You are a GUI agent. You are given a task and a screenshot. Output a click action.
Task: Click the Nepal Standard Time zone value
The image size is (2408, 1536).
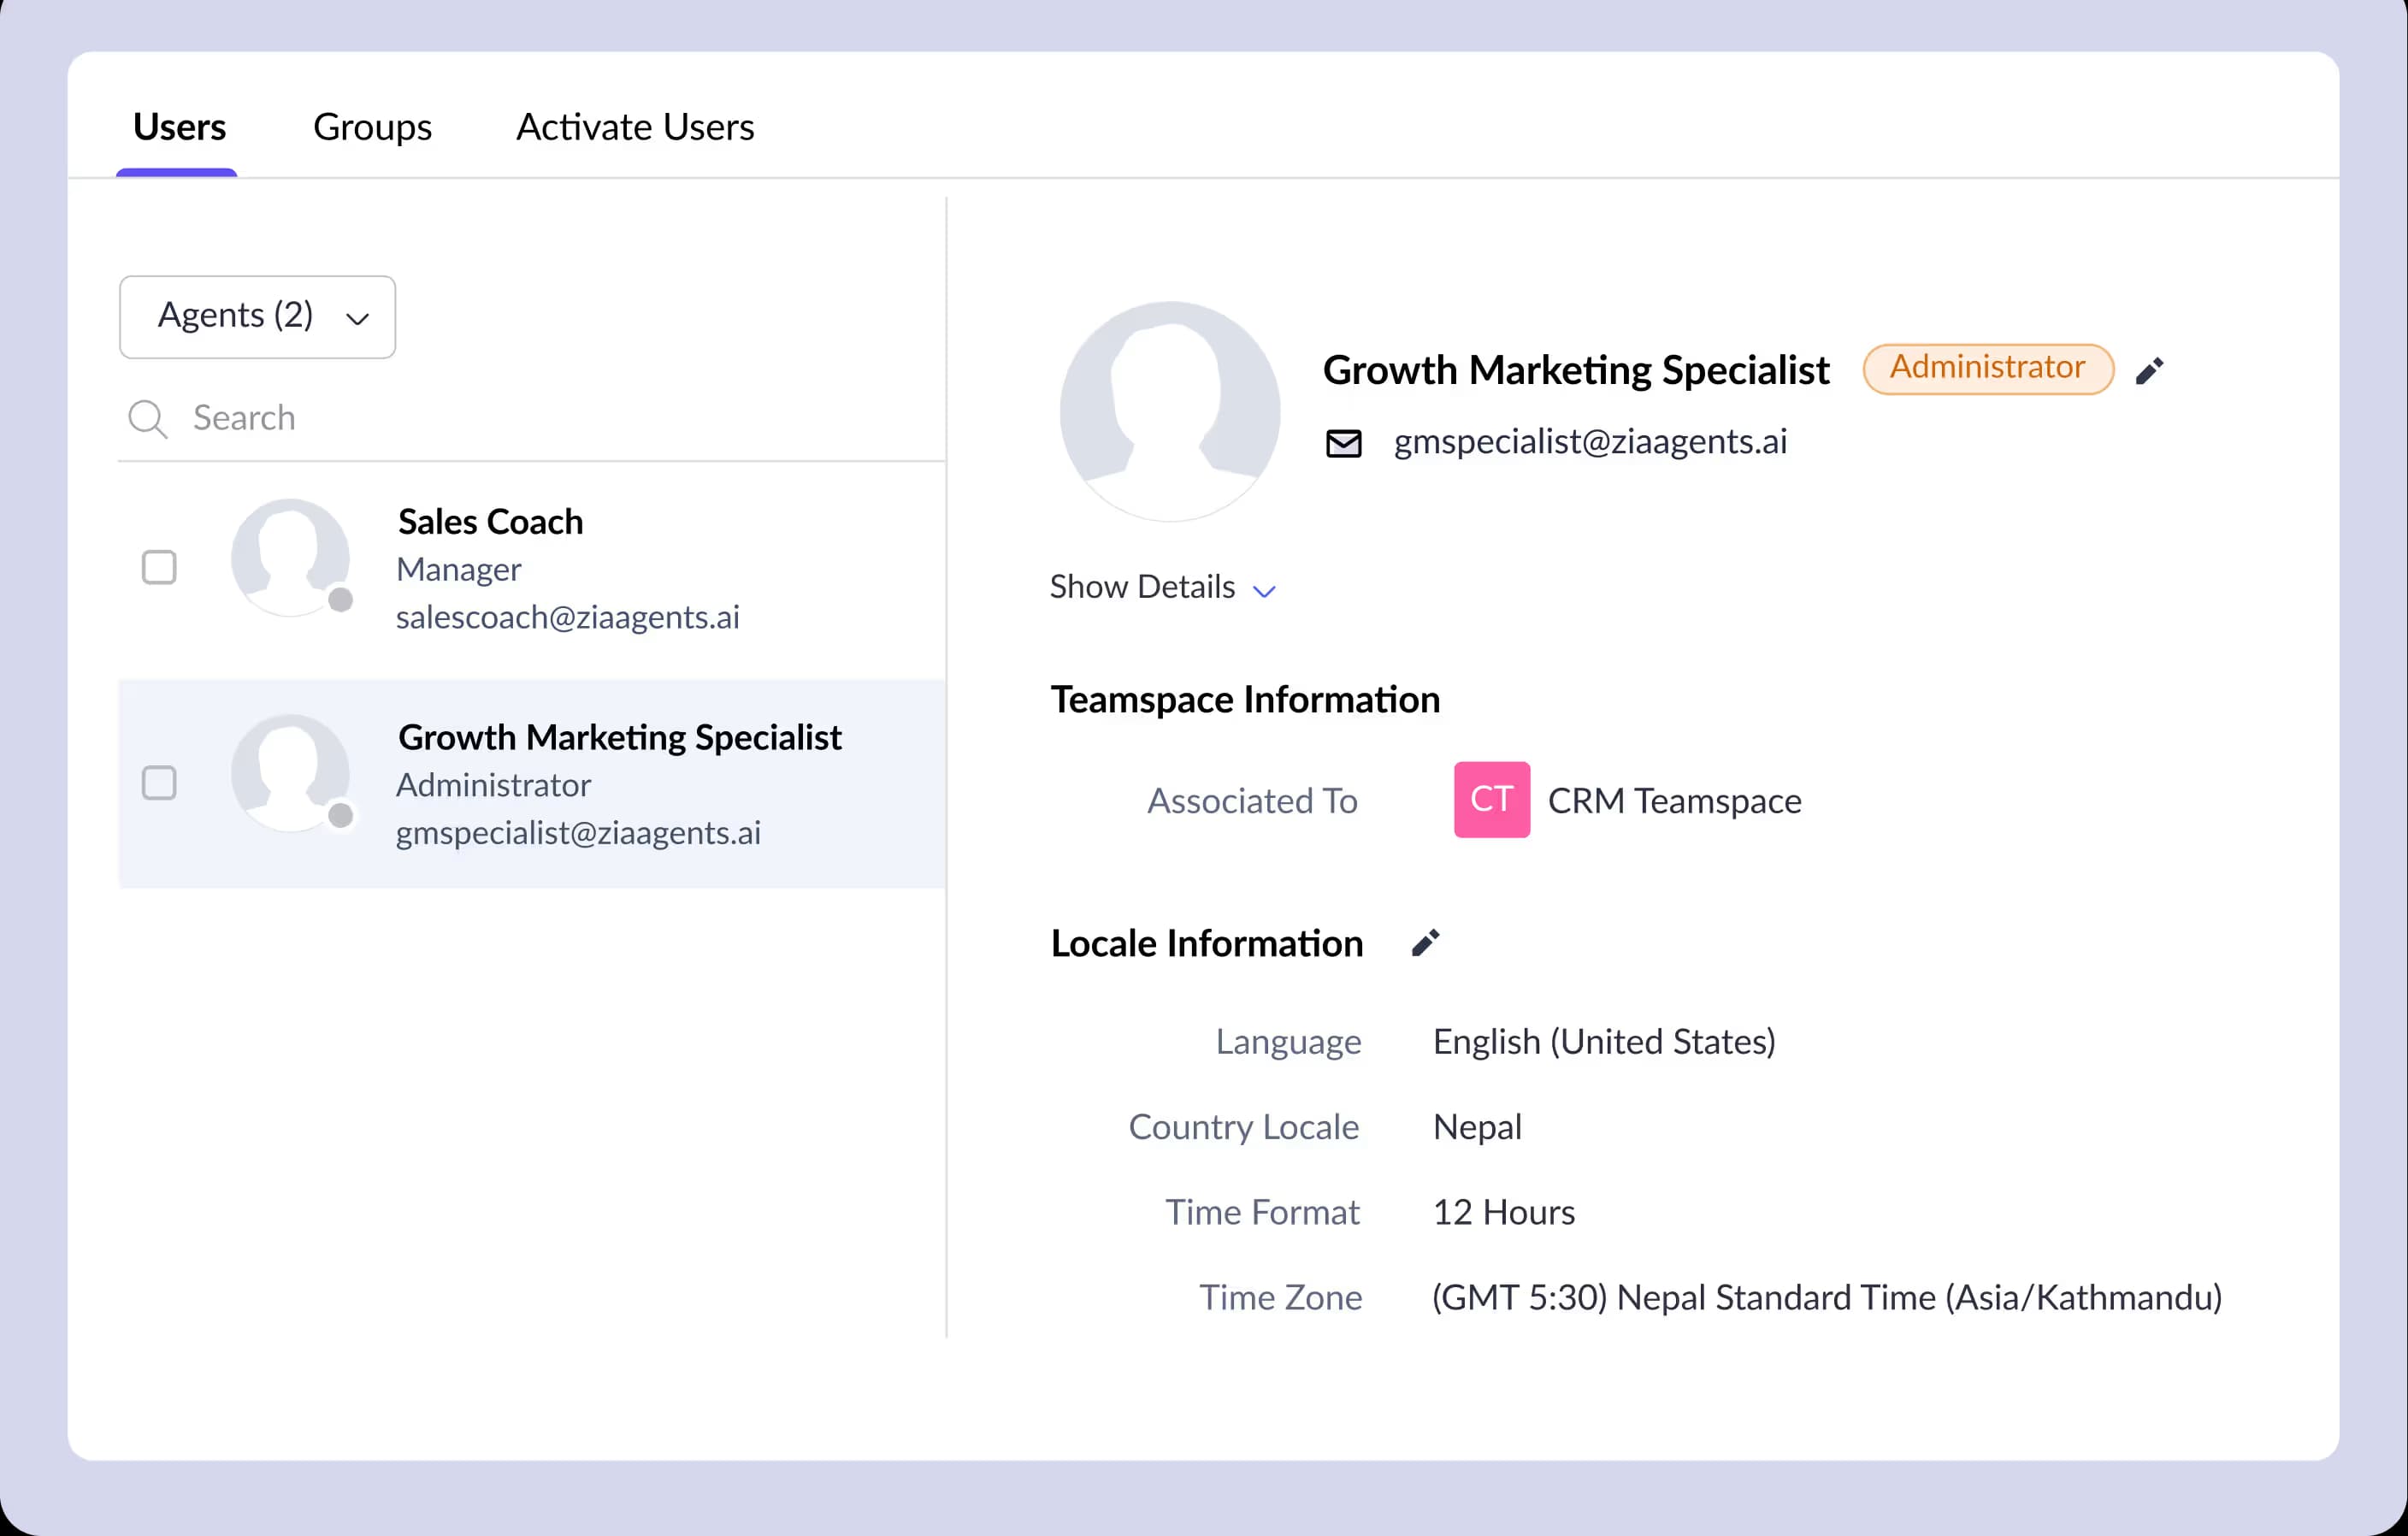[x=1826, y=1297]
